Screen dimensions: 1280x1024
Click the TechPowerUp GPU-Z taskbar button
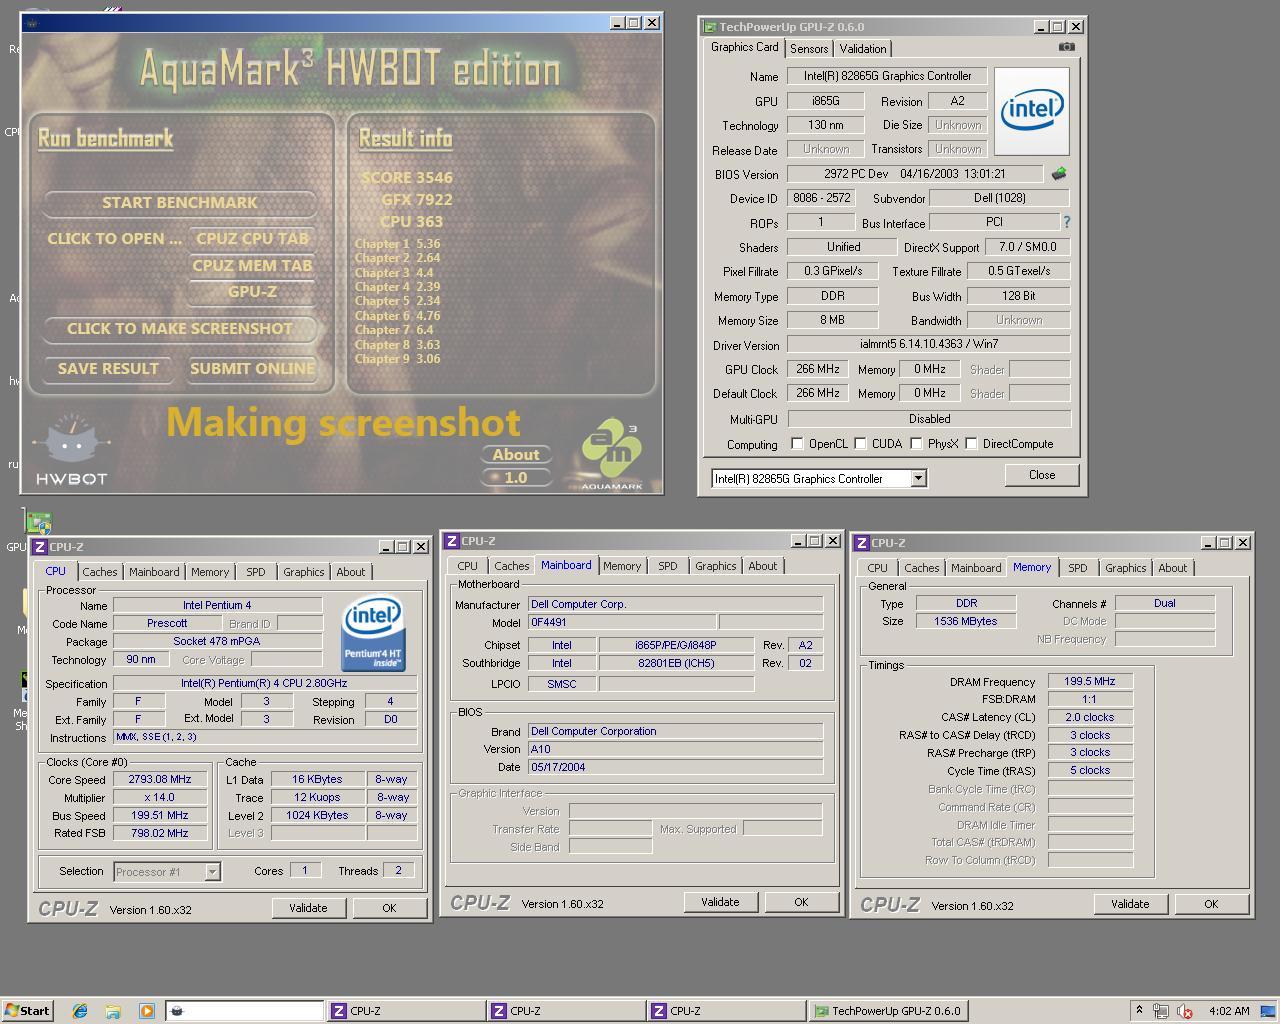[x=888, y=1011]
